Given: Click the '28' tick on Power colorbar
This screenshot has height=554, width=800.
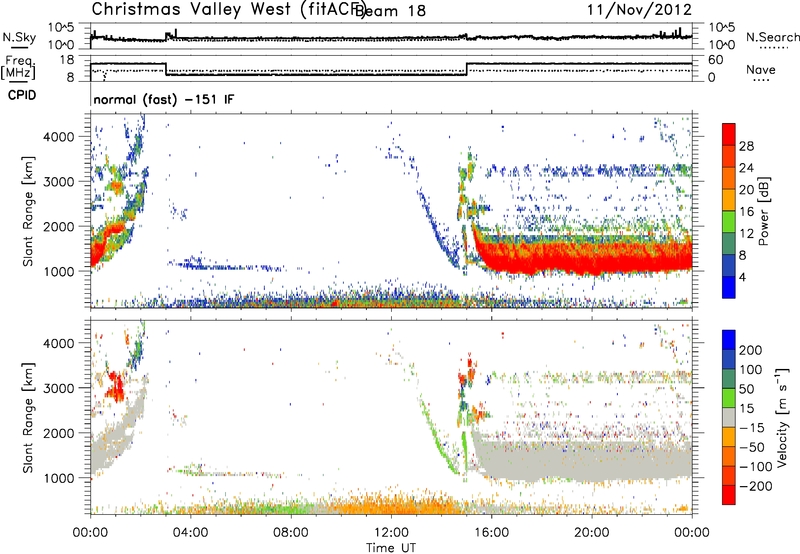Looking at the screenshot, I should point(746,146).
